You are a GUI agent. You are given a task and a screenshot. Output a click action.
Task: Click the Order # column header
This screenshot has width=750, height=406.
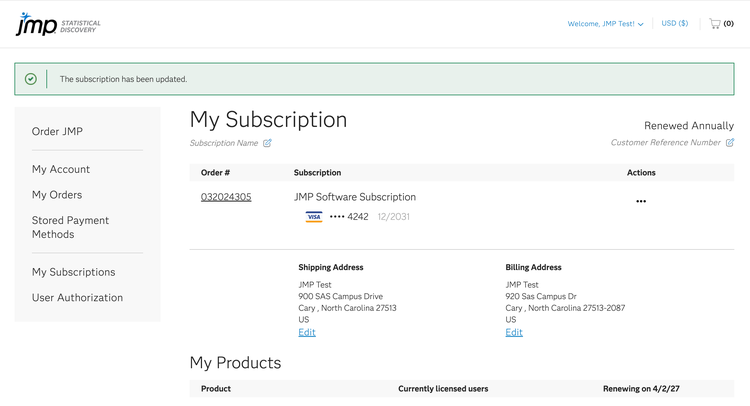pyautogui.click(x=215, y=173)
